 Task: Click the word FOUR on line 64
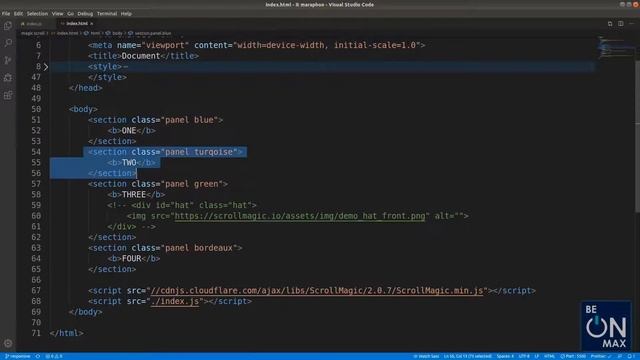131,259
